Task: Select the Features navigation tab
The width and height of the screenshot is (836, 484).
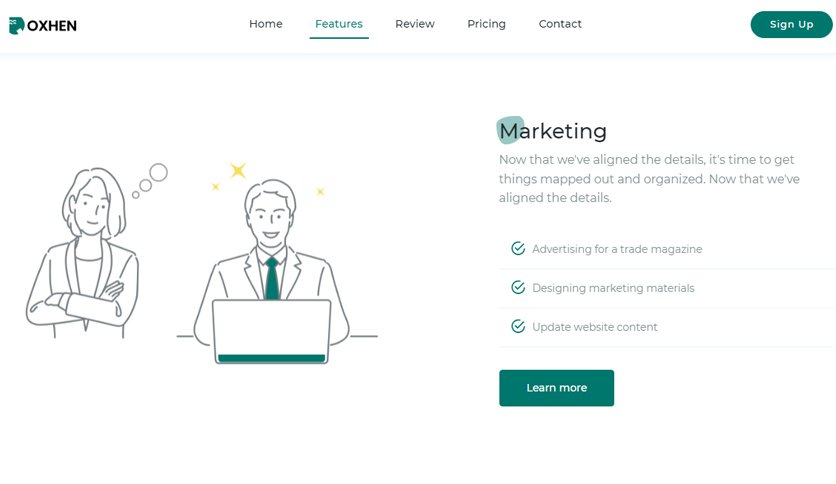Action: 339,24
